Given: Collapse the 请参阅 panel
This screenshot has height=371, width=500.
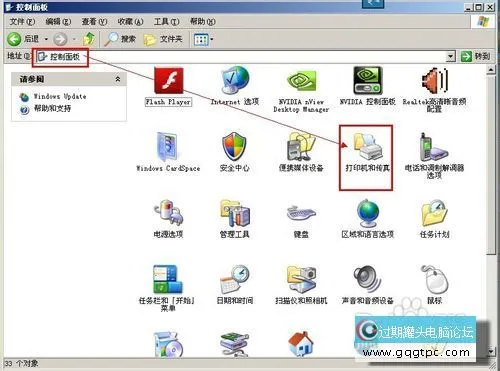Looking at the screenshot, I should (x=118, y=79).
